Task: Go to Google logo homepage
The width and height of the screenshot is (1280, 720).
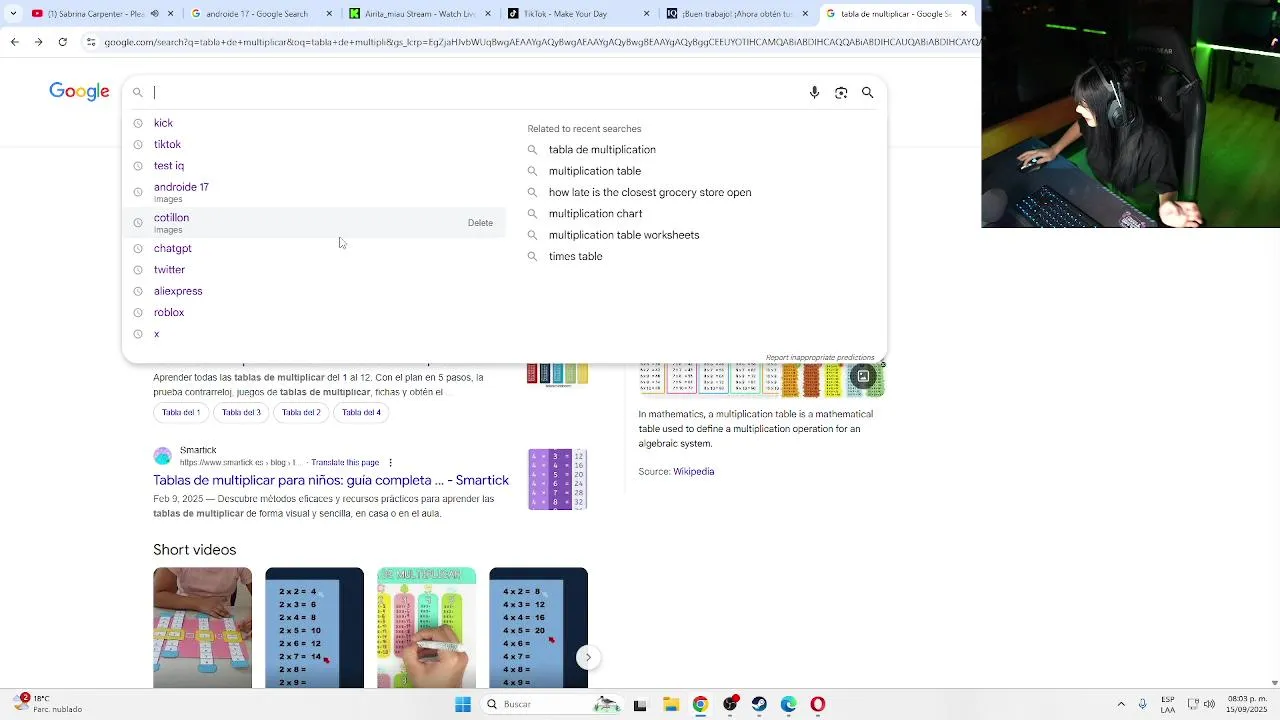Action: tap(79, 92)
